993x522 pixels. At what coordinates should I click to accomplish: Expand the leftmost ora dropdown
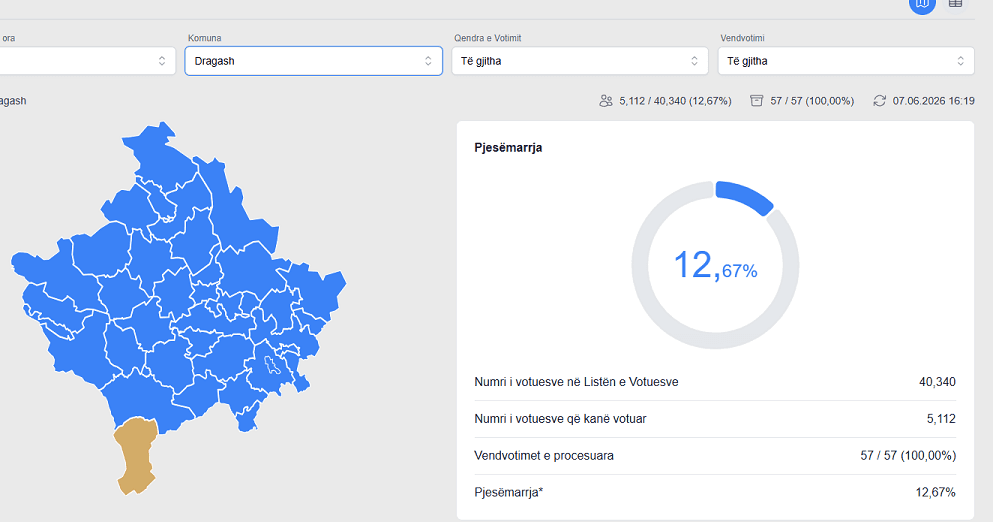pos(87,61)
